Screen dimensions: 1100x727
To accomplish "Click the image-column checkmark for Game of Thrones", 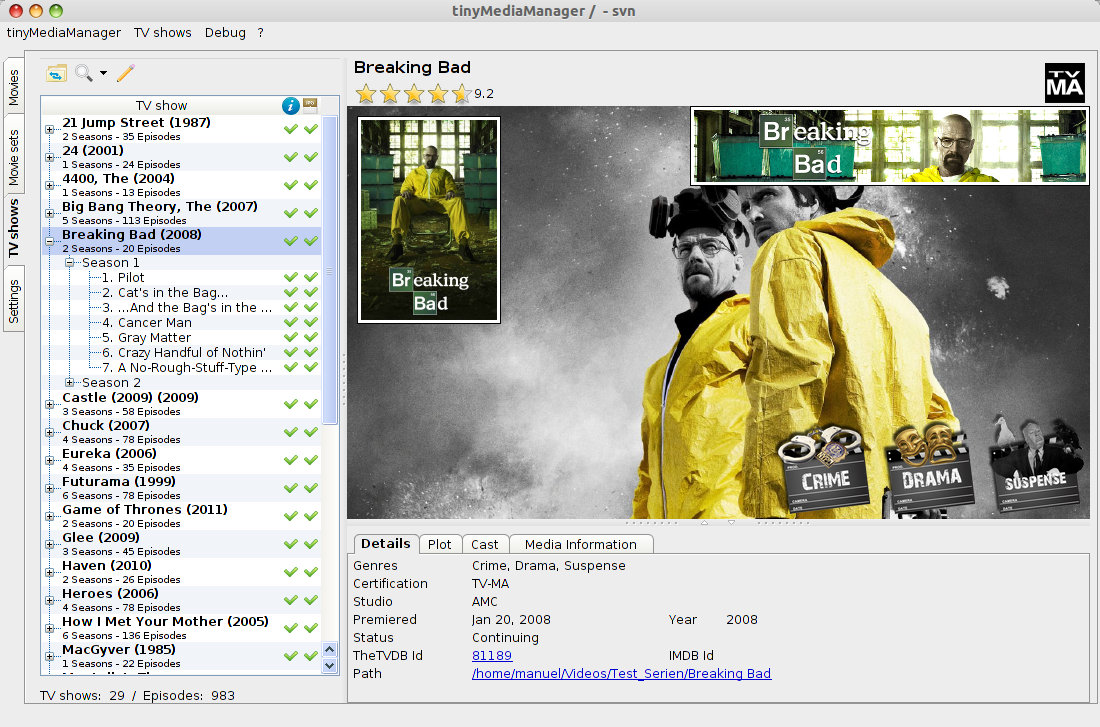I will click(311, 516).
